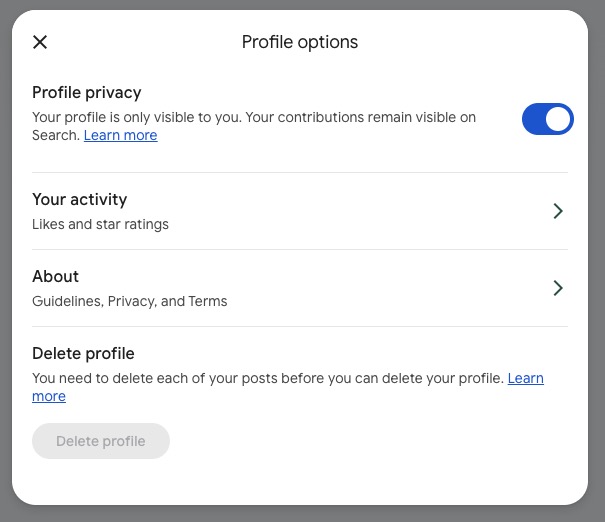Image resolution: width=605 pixels, height=522 pixels.
Task: Close the Profile options dialog
Action: 40,42
